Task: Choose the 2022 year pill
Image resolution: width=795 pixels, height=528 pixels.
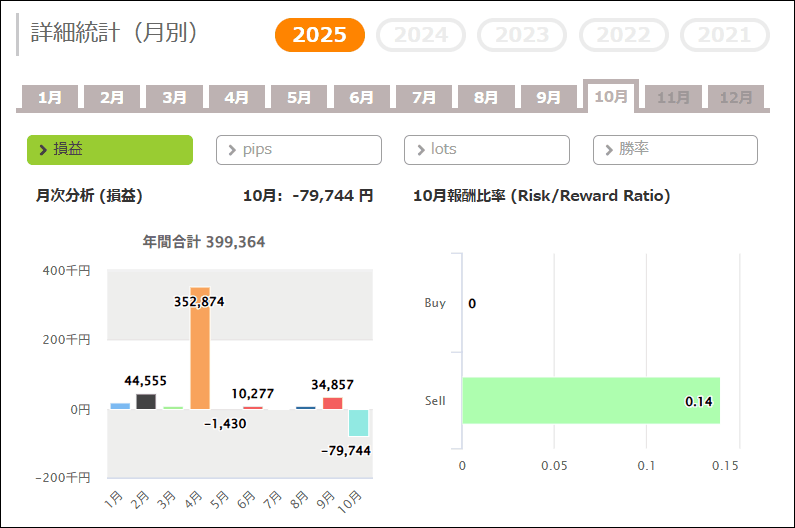Action: (623, 36)
